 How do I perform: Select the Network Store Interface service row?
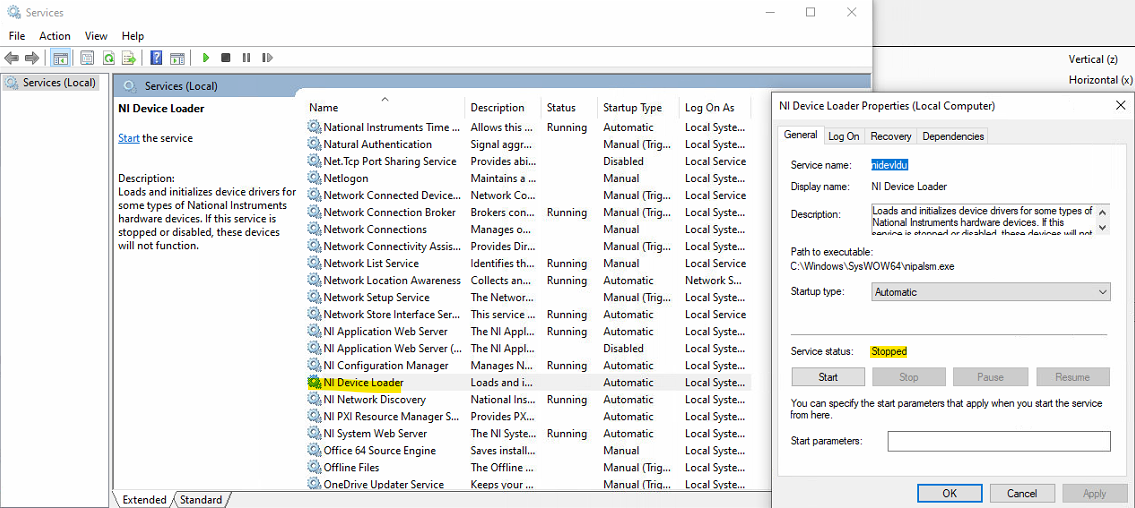point(528,314)
